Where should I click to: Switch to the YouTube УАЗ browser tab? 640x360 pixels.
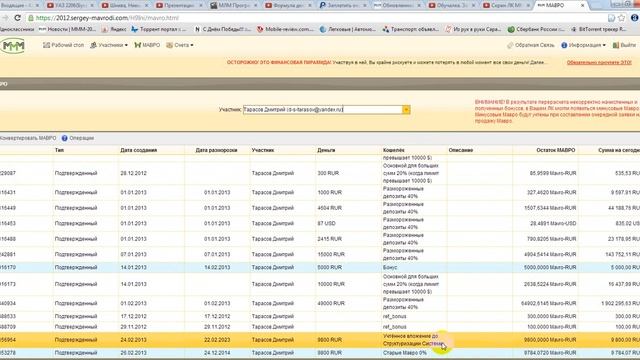[x=69, y=5]
